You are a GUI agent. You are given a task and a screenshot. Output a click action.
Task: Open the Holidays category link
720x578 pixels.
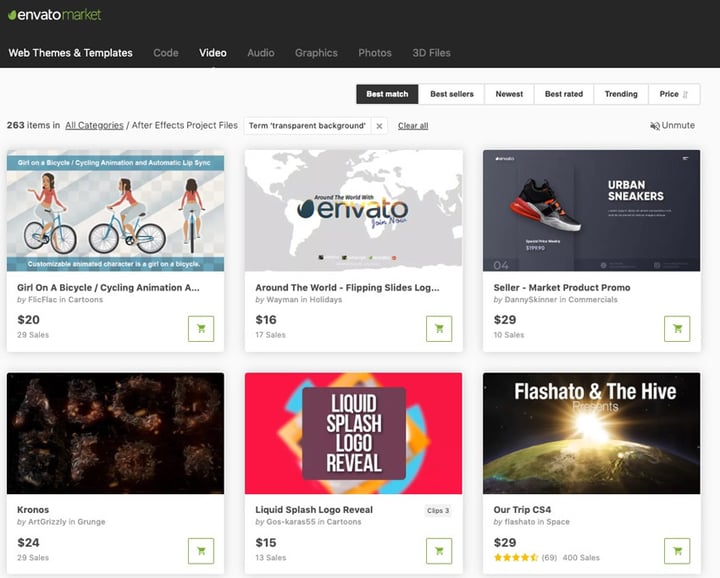pos(326,300)
